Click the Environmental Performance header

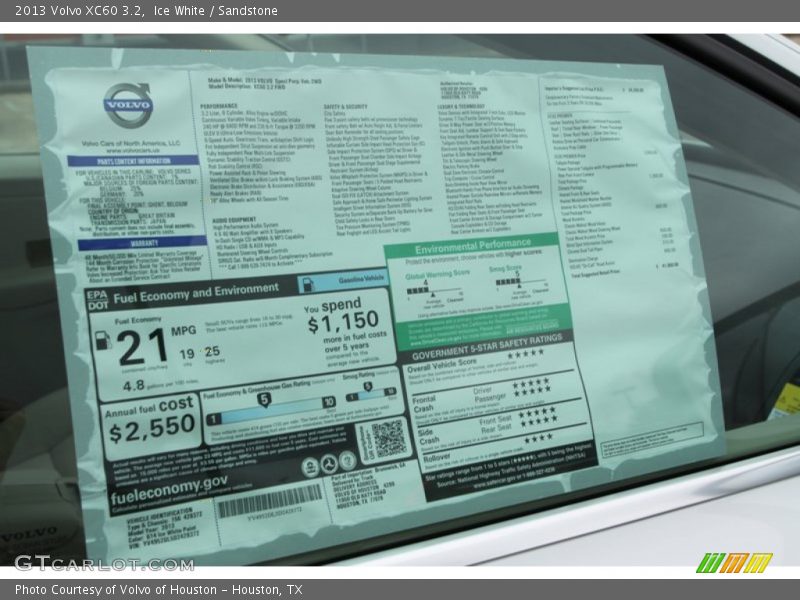[473, 244]
